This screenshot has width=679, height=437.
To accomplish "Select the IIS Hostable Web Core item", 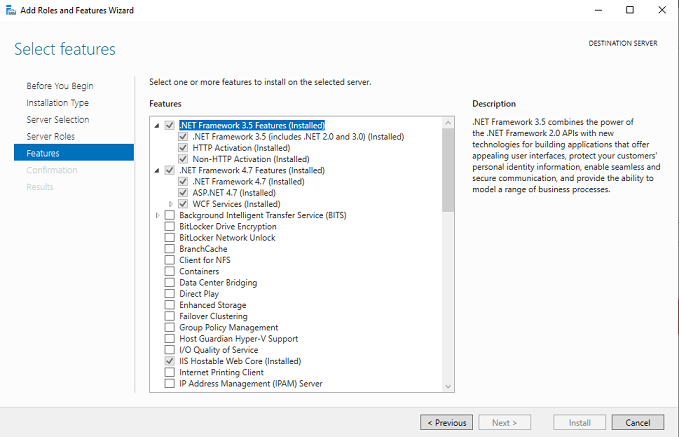I will point(239,361).
